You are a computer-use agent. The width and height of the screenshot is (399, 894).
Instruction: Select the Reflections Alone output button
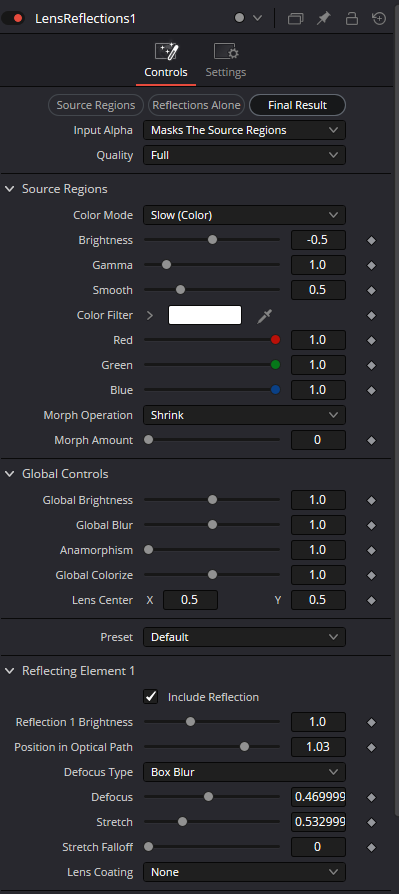tap(196, 105)
